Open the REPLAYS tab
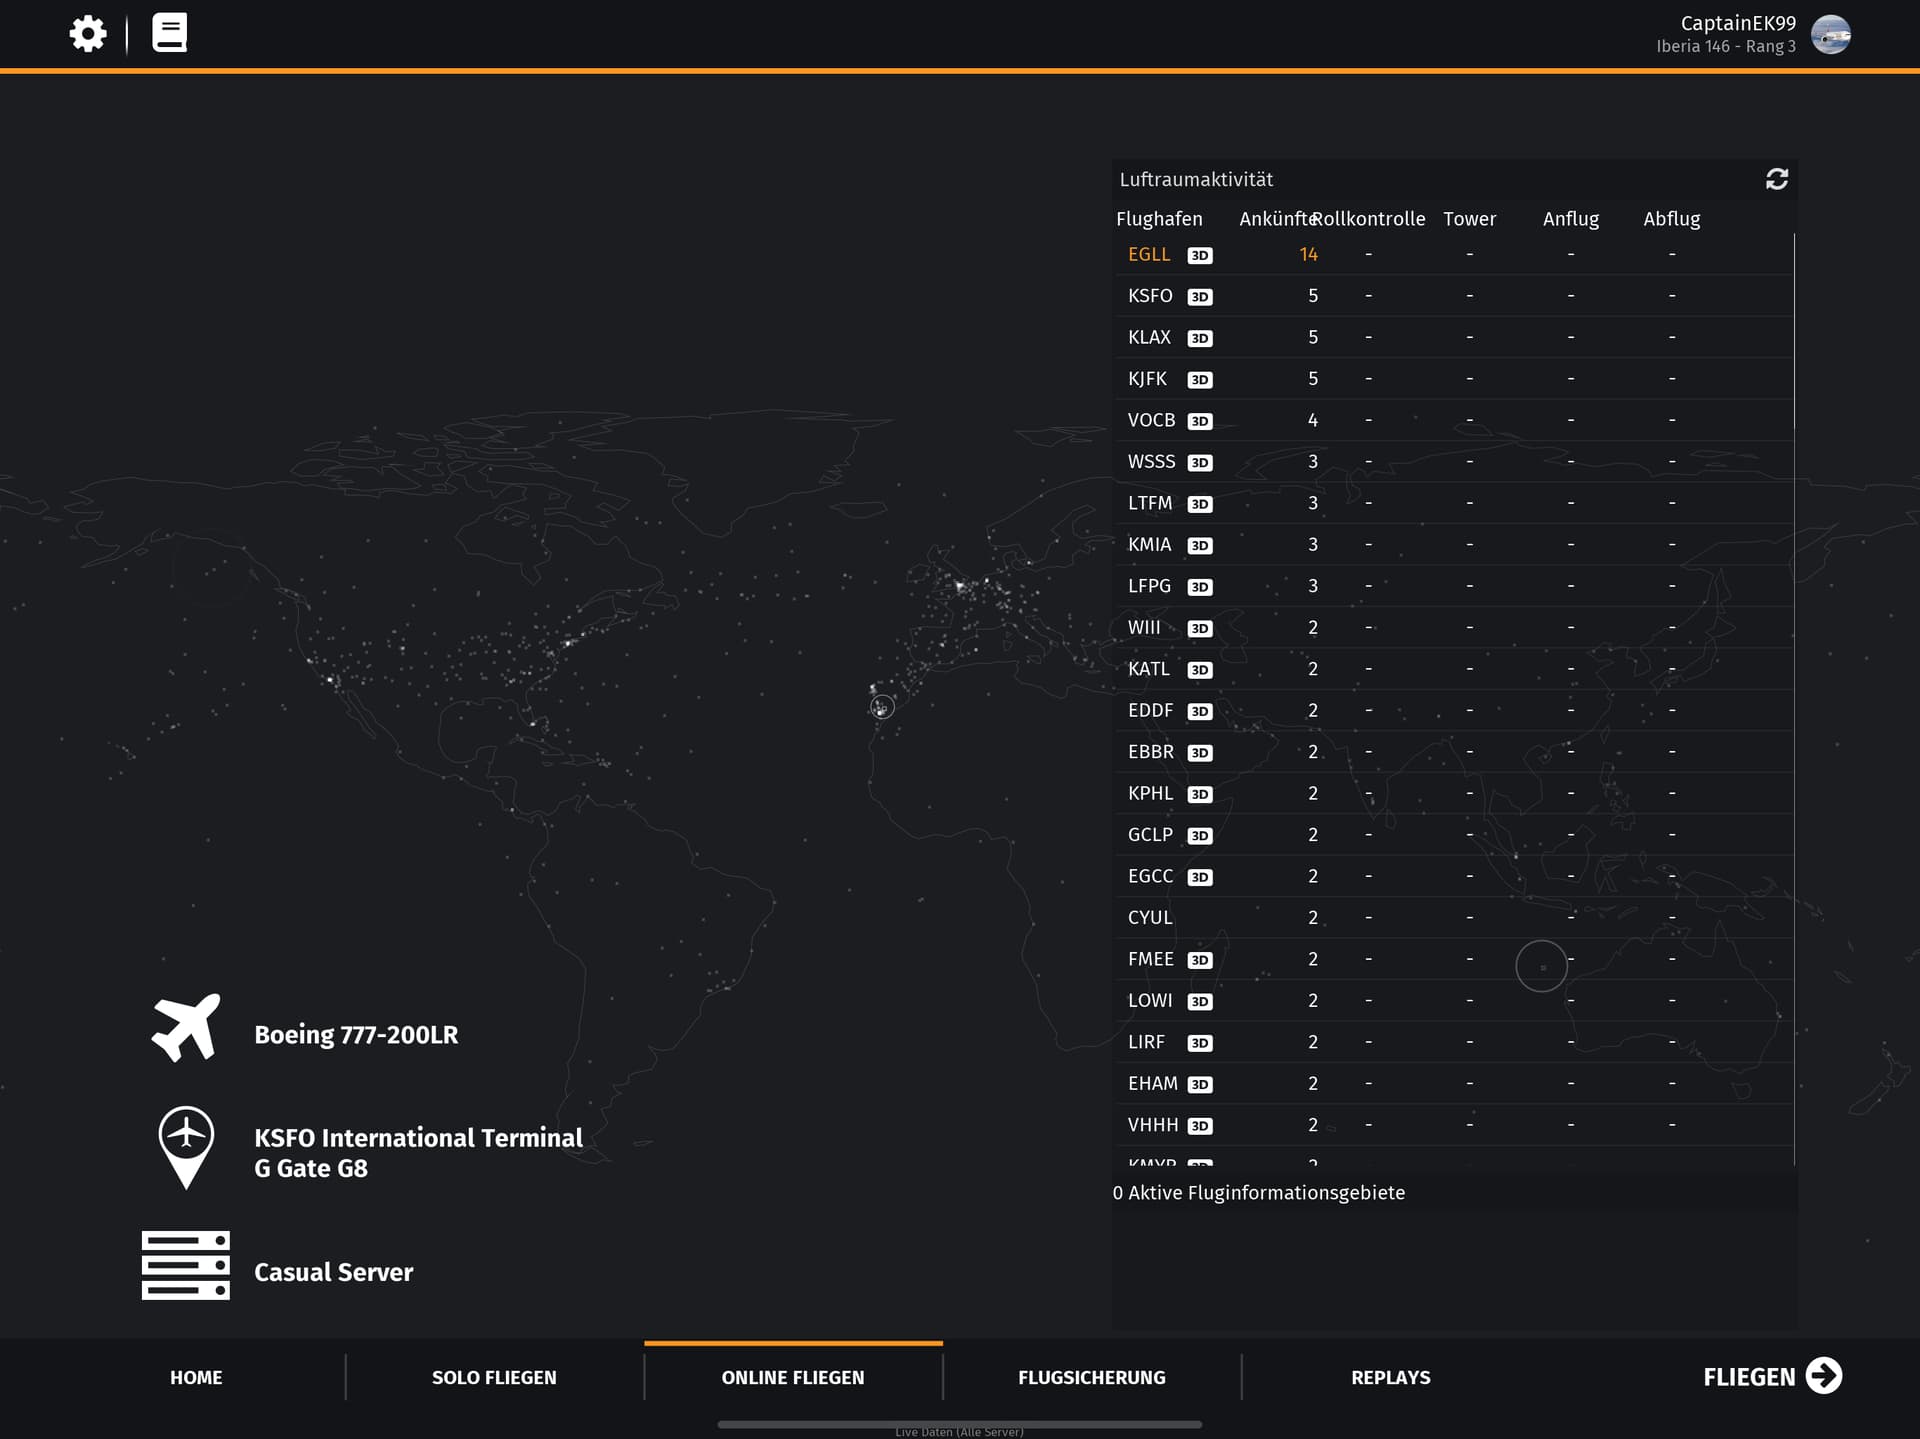 [1390, 1377]
